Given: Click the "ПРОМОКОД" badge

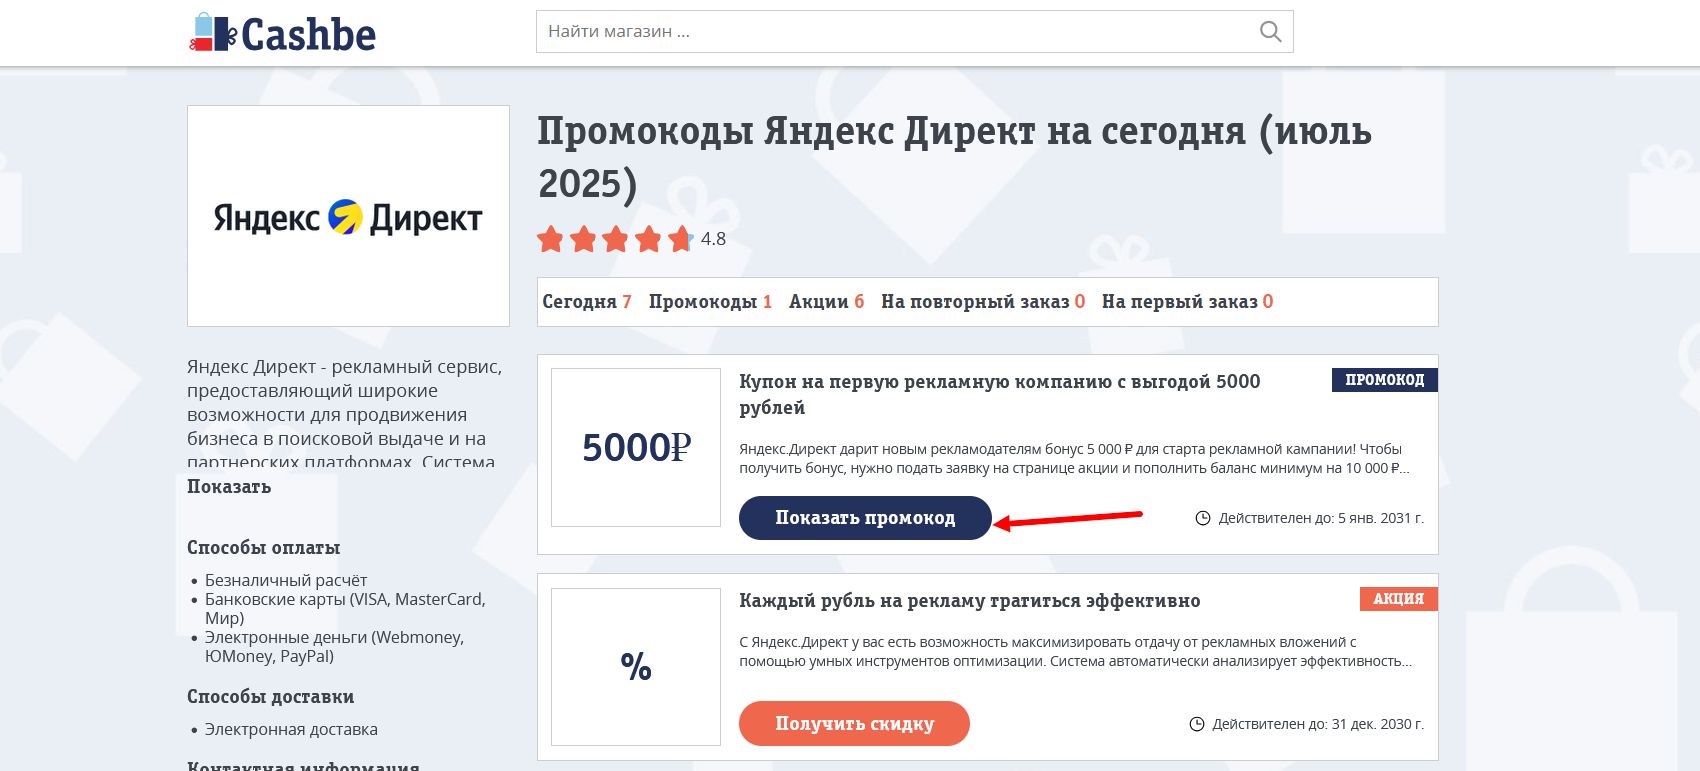Looking at the screenshot, I should (1384, 380).
